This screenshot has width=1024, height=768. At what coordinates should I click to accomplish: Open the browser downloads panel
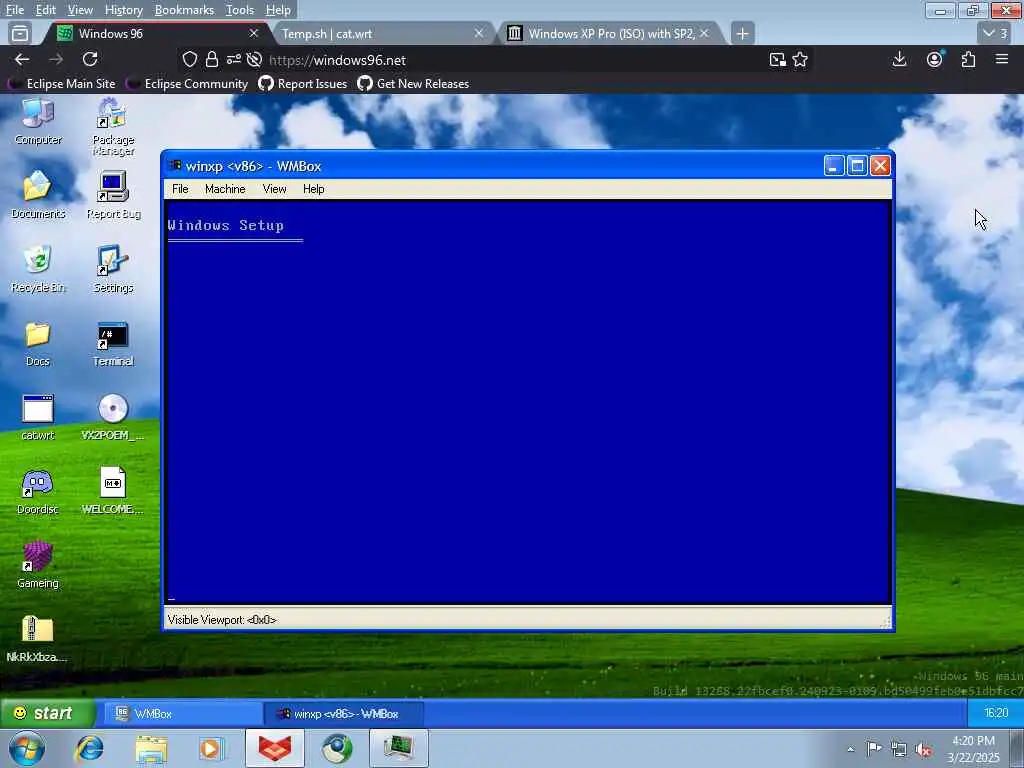click(899, 59)
